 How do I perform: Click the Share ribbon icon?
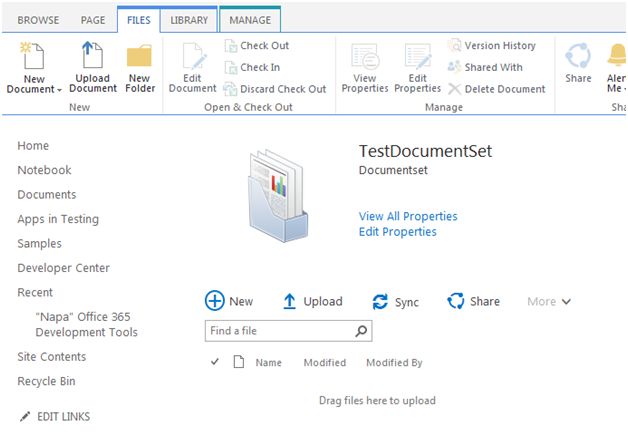point(578,56)
